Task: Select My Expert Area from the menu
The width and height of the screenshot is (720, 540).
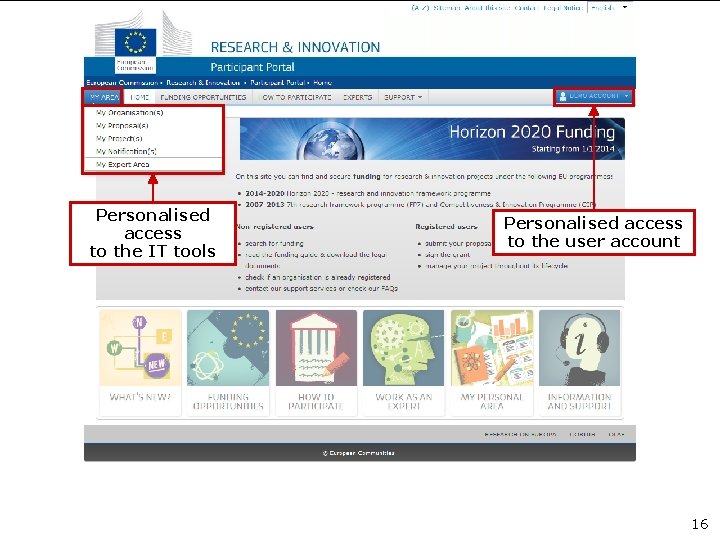Action: pos(123,164)
